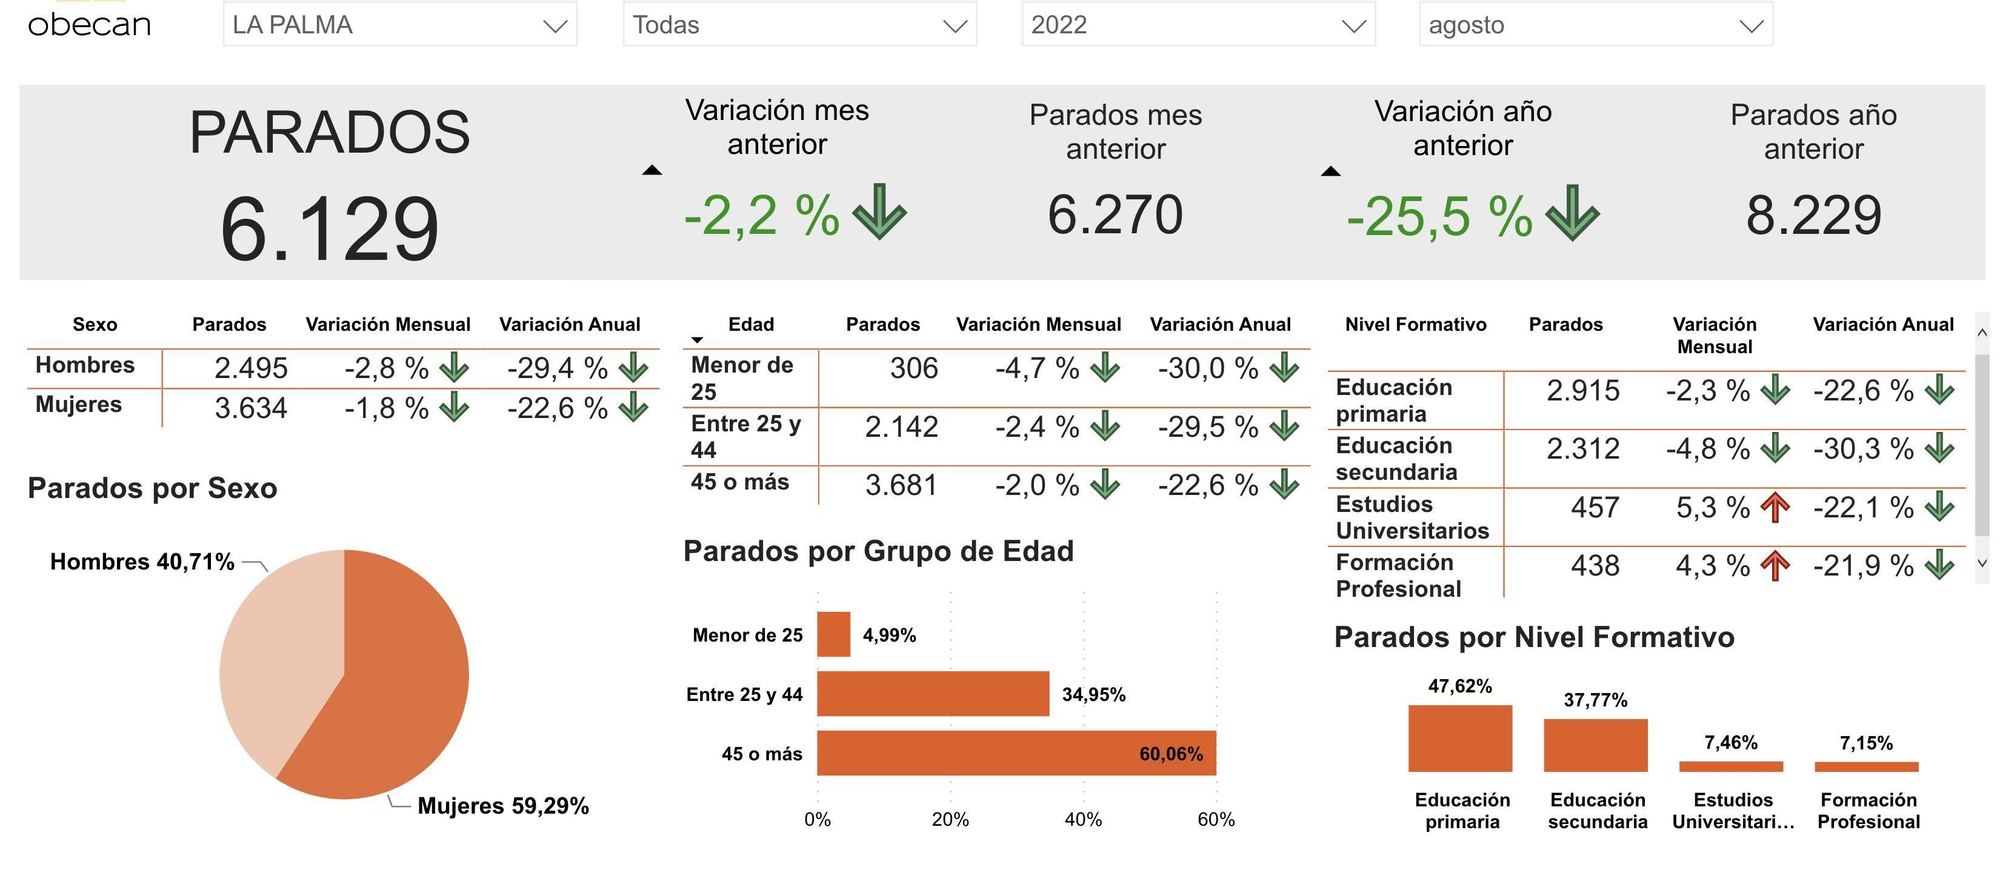Image resolution: width=2000 pixels, height=893 pixels.
Task: Sort by Nivel Formativo column header
Action: point(1415,324)
